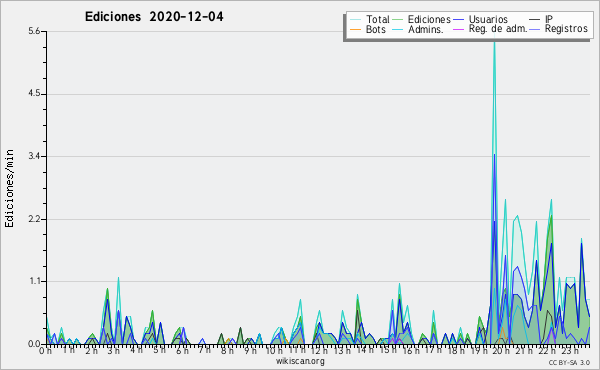Screen dimensions: 600x370
Task: Click the 'Registros' legend entry
Action: pyautogui.click(x=566, y=29)
